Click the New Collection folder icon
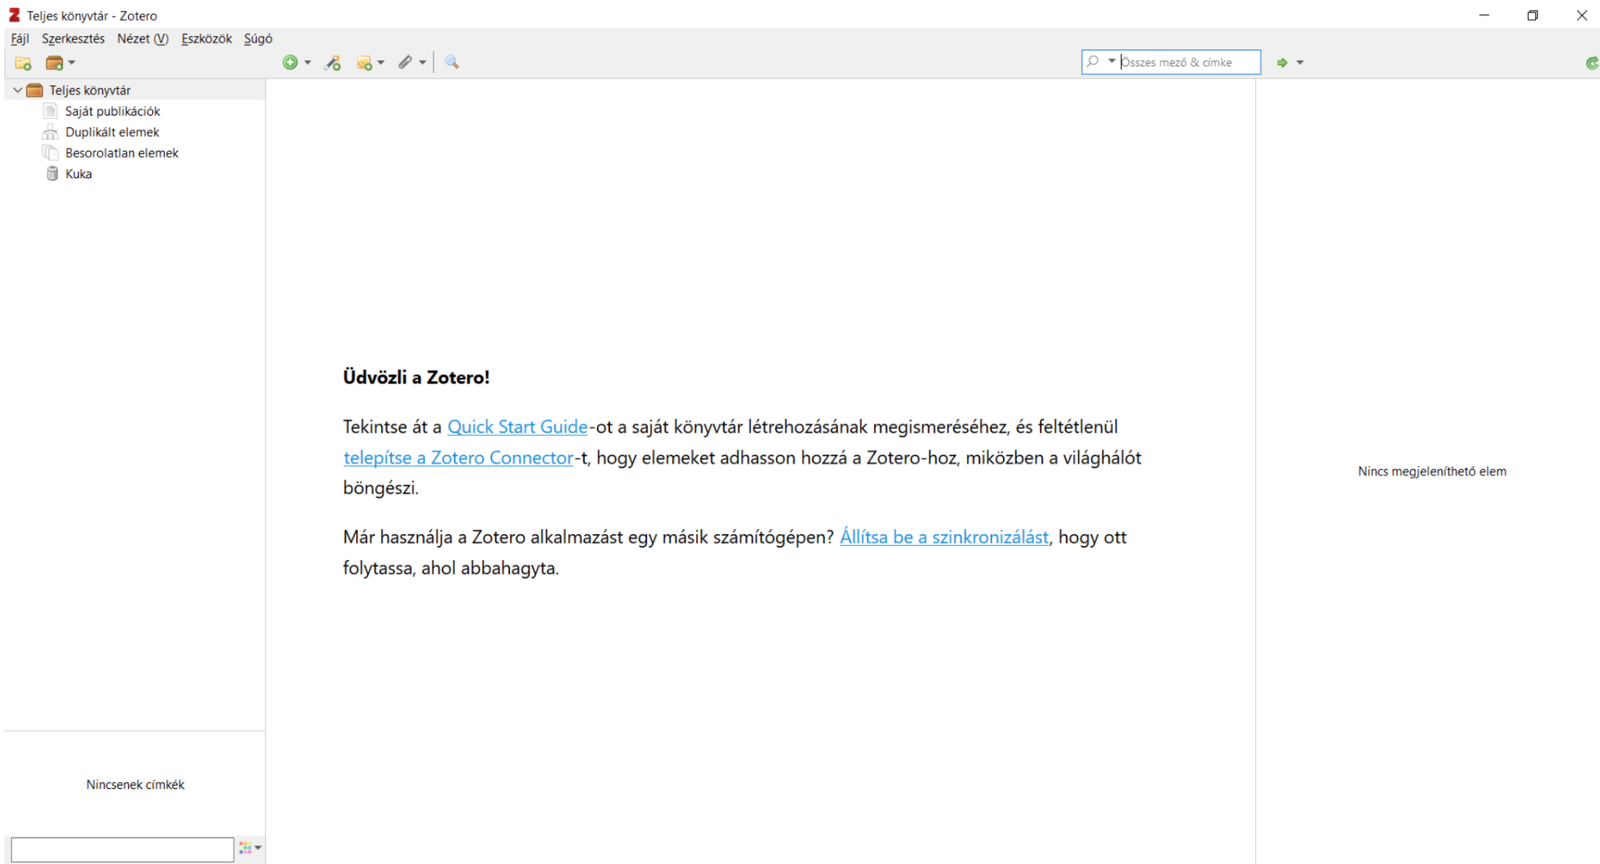1600x864 pixels. [23, 63]
